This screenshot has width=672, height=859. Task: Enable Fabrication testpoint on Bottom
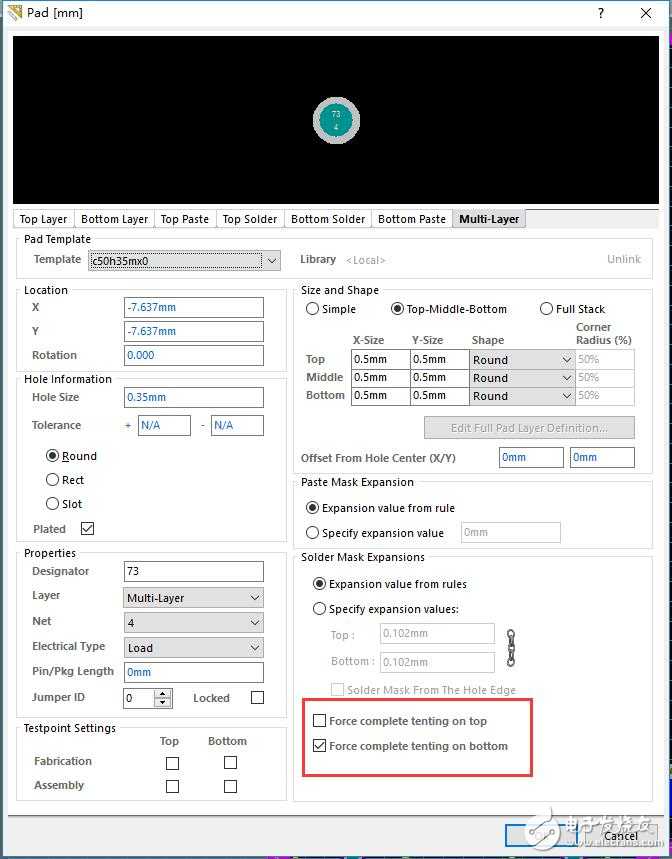click(231, 763)
